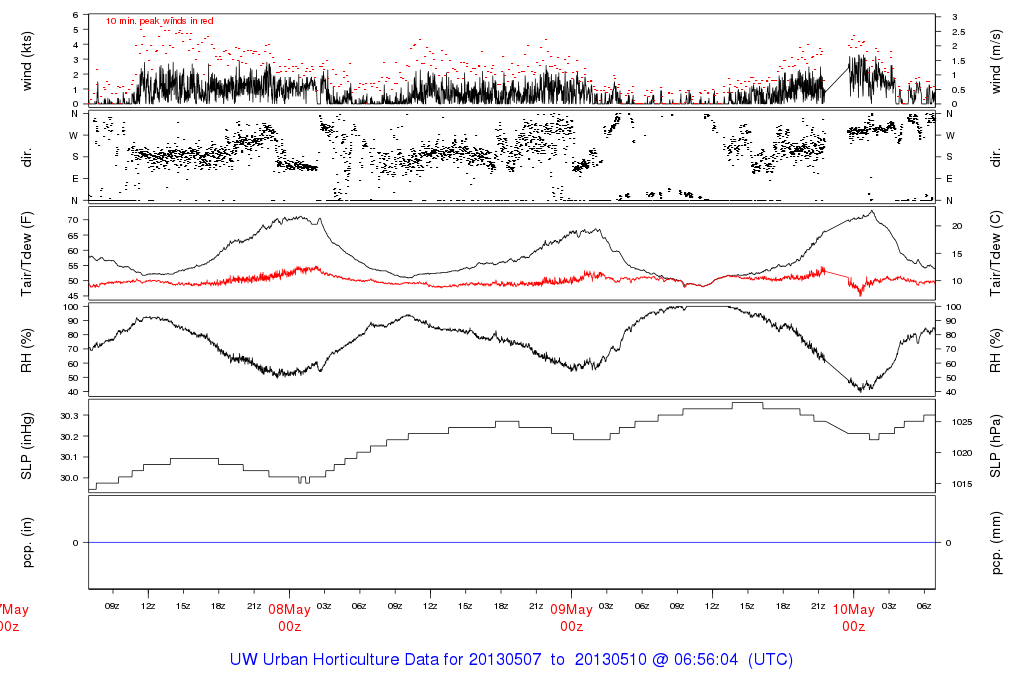Screen dimensions: 1024x700
Task: Click the '08May 00z' date label
Action: point(289,618)
